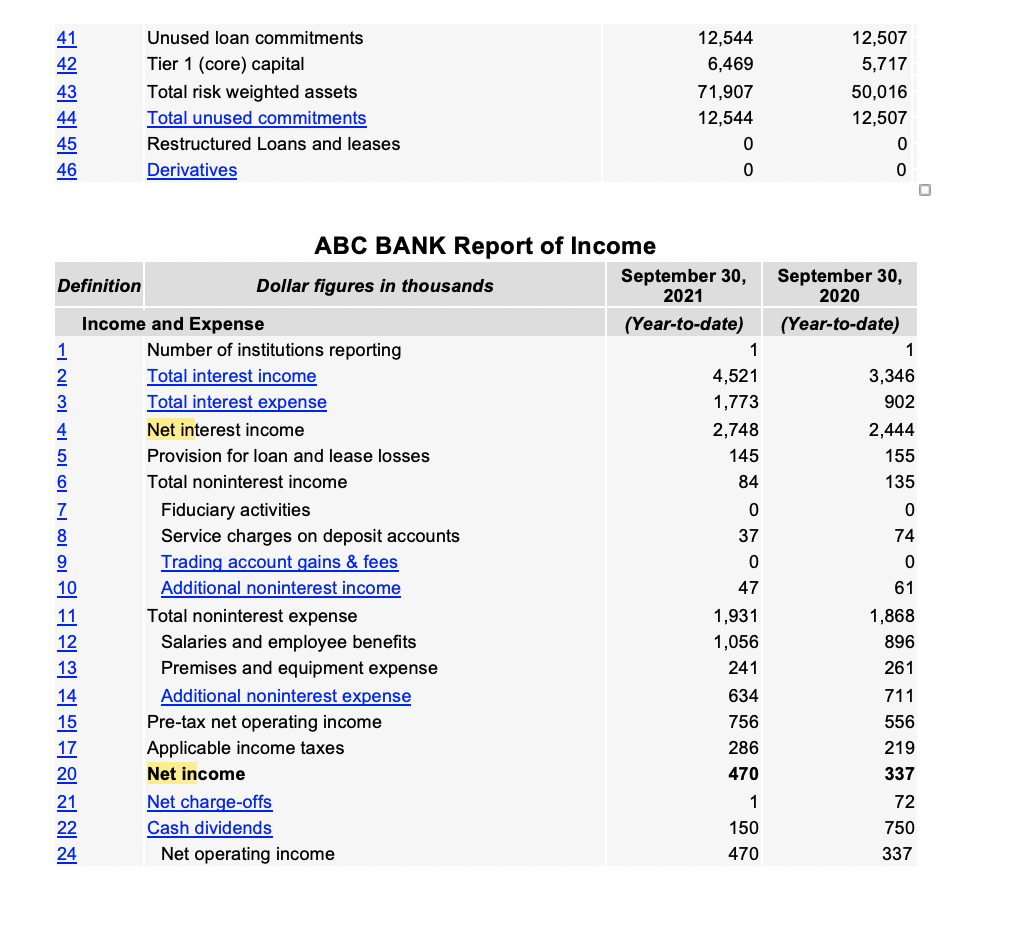This screenshot has width=1034, height=927.
Task: Click definition number 46 link
Action: click(x=67, y=170)
